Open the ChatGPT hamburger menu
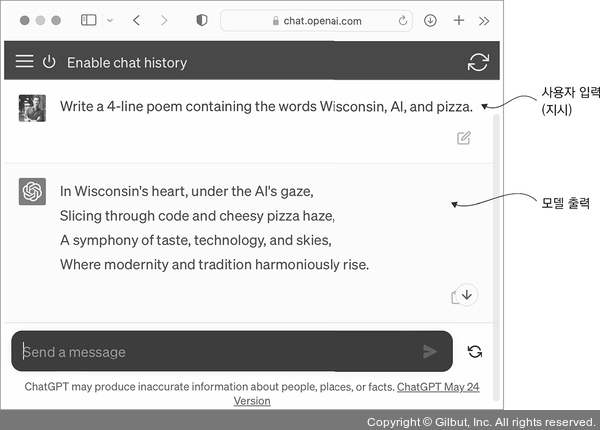This screenshot has height=430, width=600. point(25,62)
